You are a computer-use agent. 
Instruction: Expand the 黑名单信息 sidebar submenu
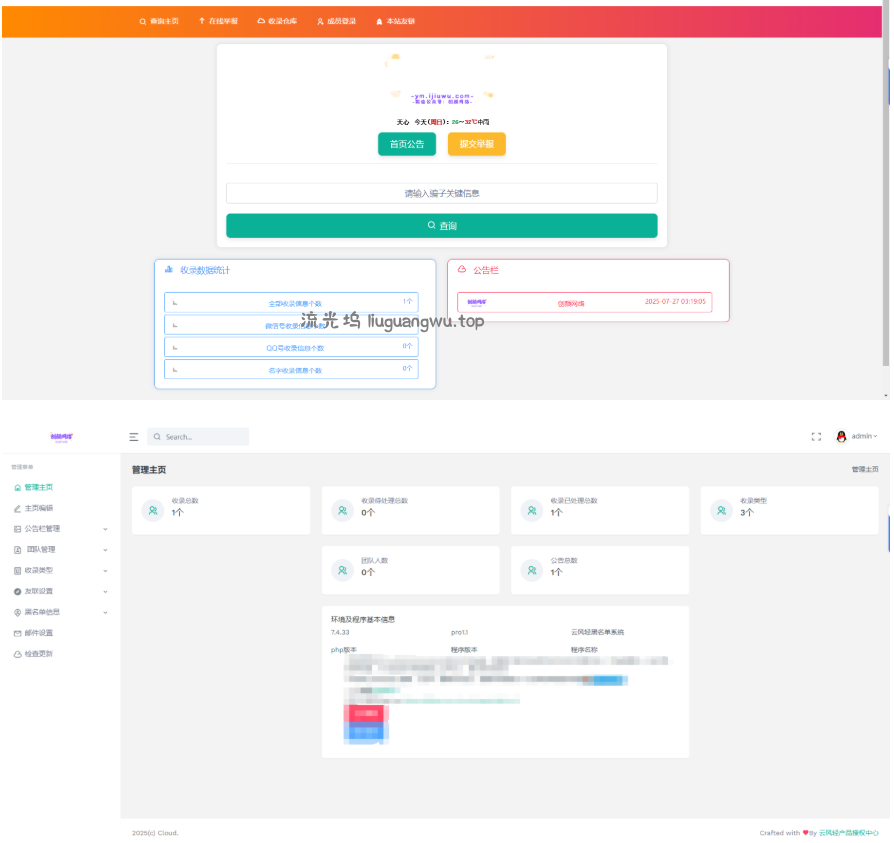pyautogui.click(x=105, y=612)
